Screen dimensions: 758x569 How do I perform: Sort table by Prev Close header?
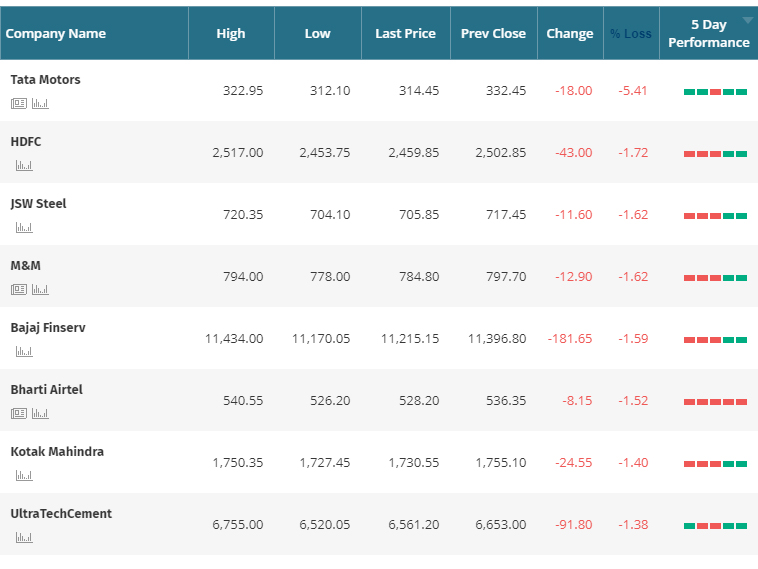pos(493,34)
